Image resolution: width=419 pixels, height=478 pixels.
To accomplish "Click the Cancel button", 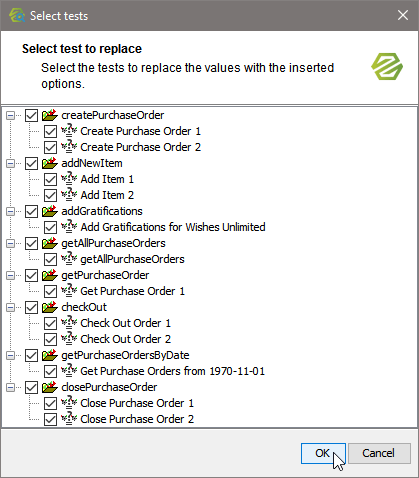I will (x=379, y=453).
